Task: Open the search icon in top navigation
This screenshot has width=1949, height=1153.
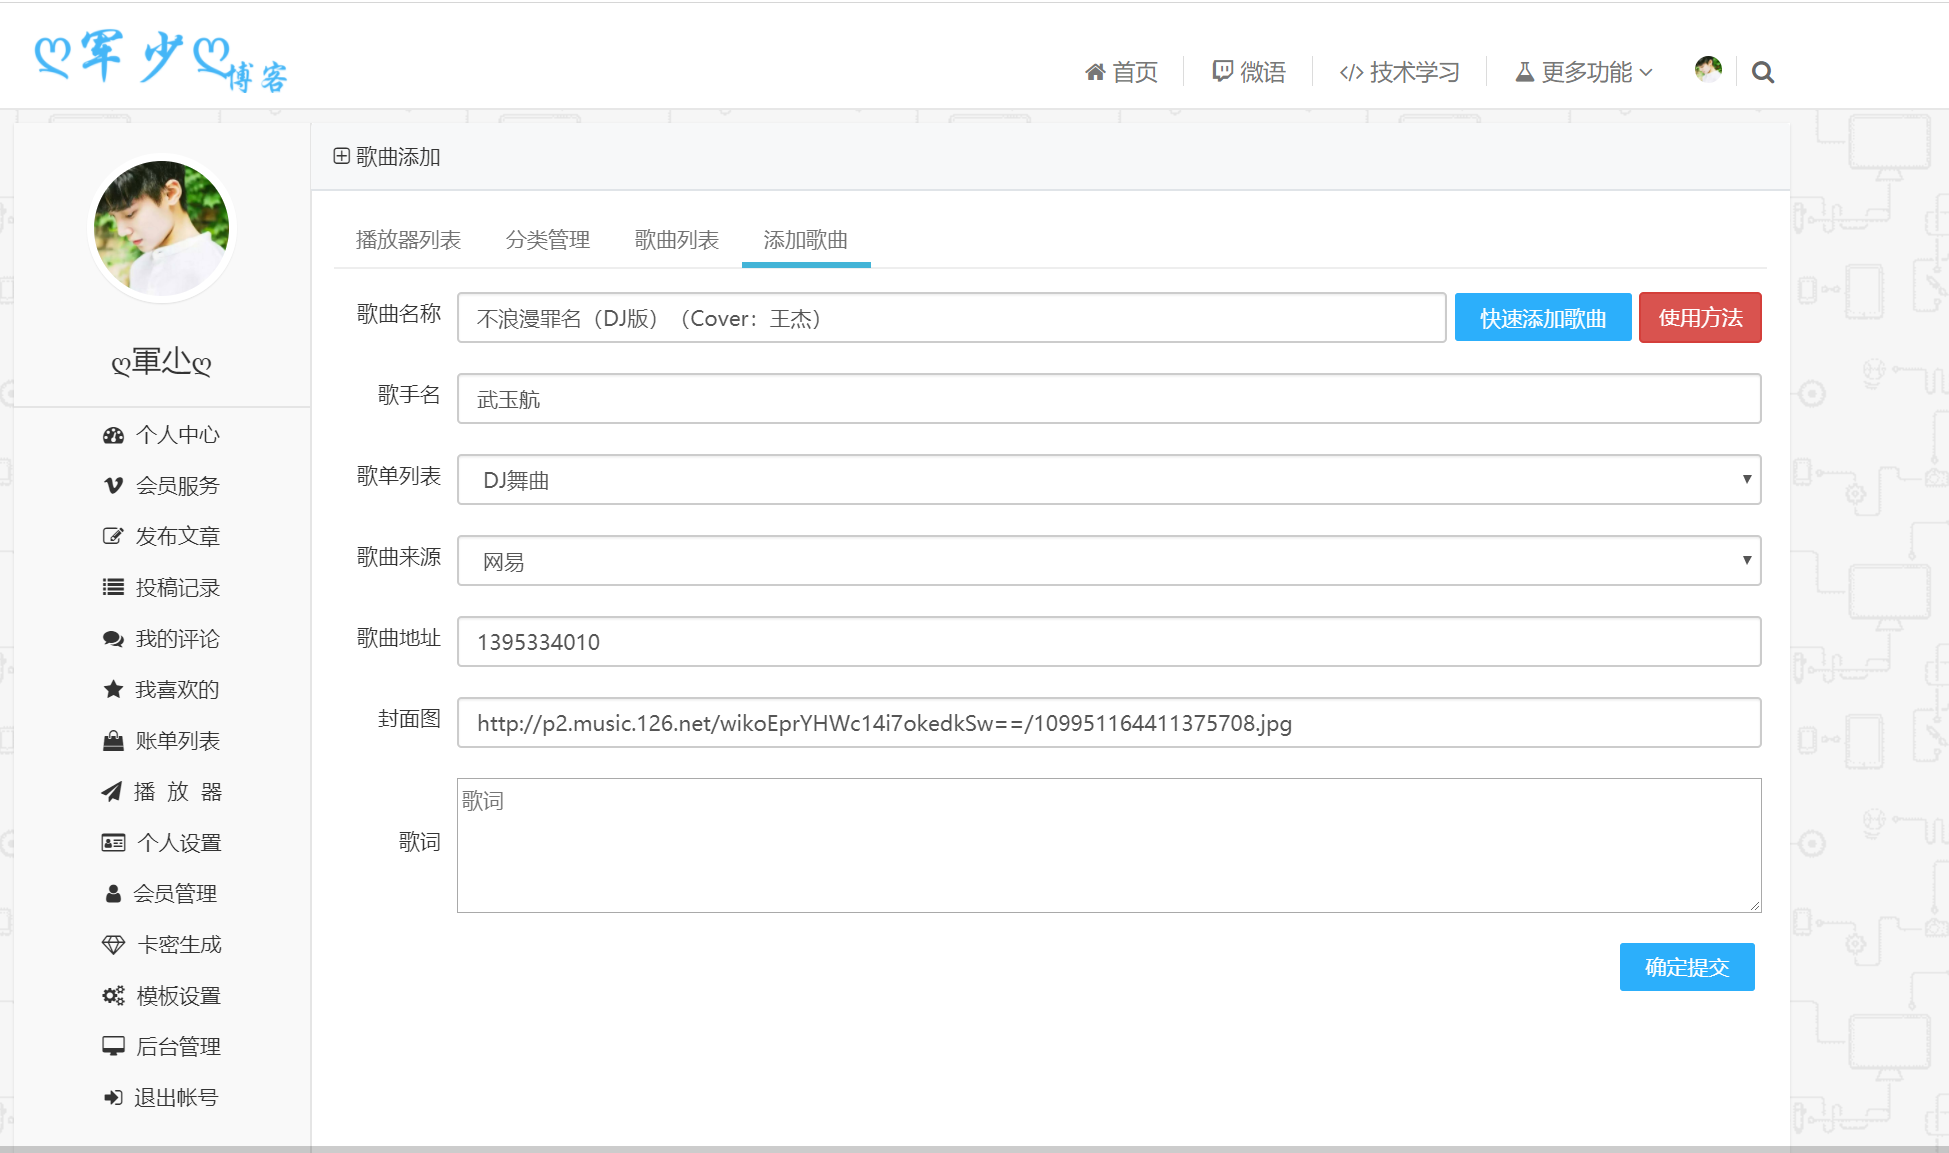Action: pos(1763,71)
